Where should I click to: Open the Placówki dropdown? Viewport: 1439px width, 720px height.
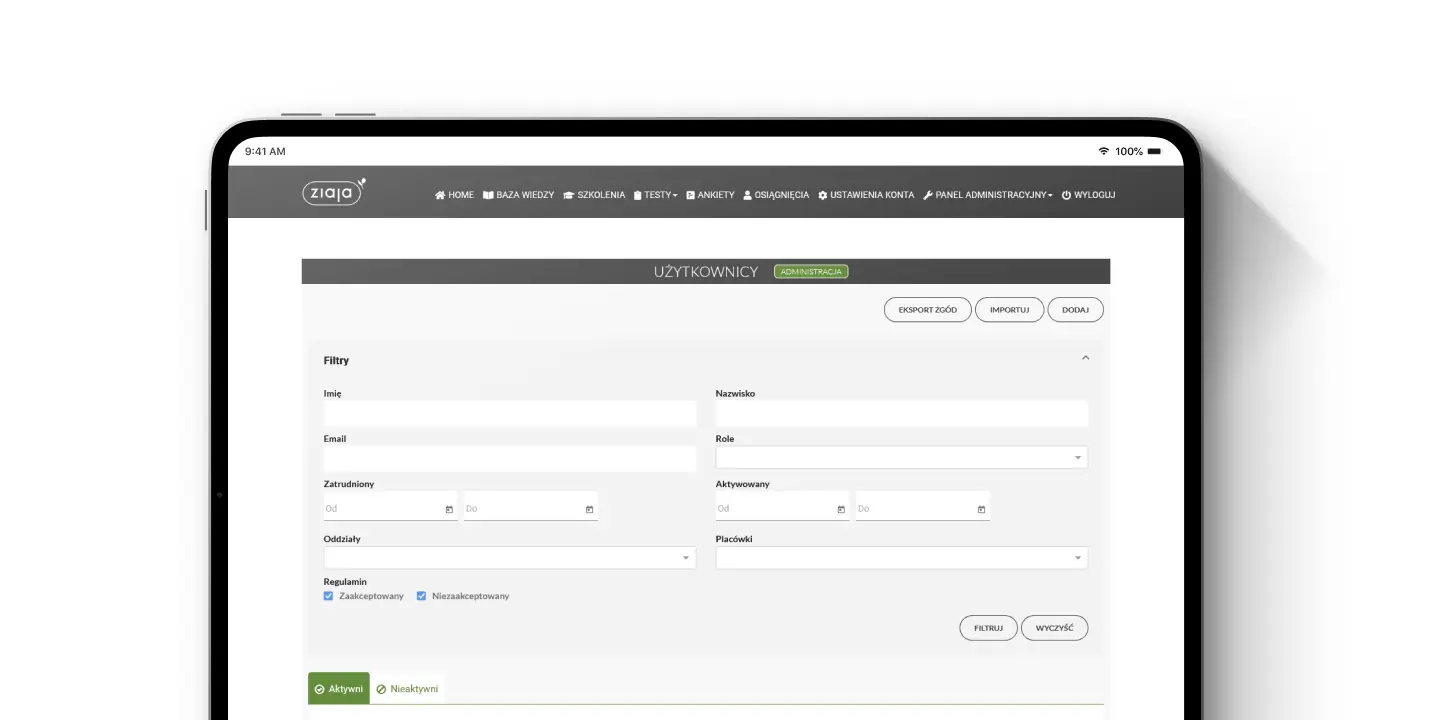[x=1077, y=557]
